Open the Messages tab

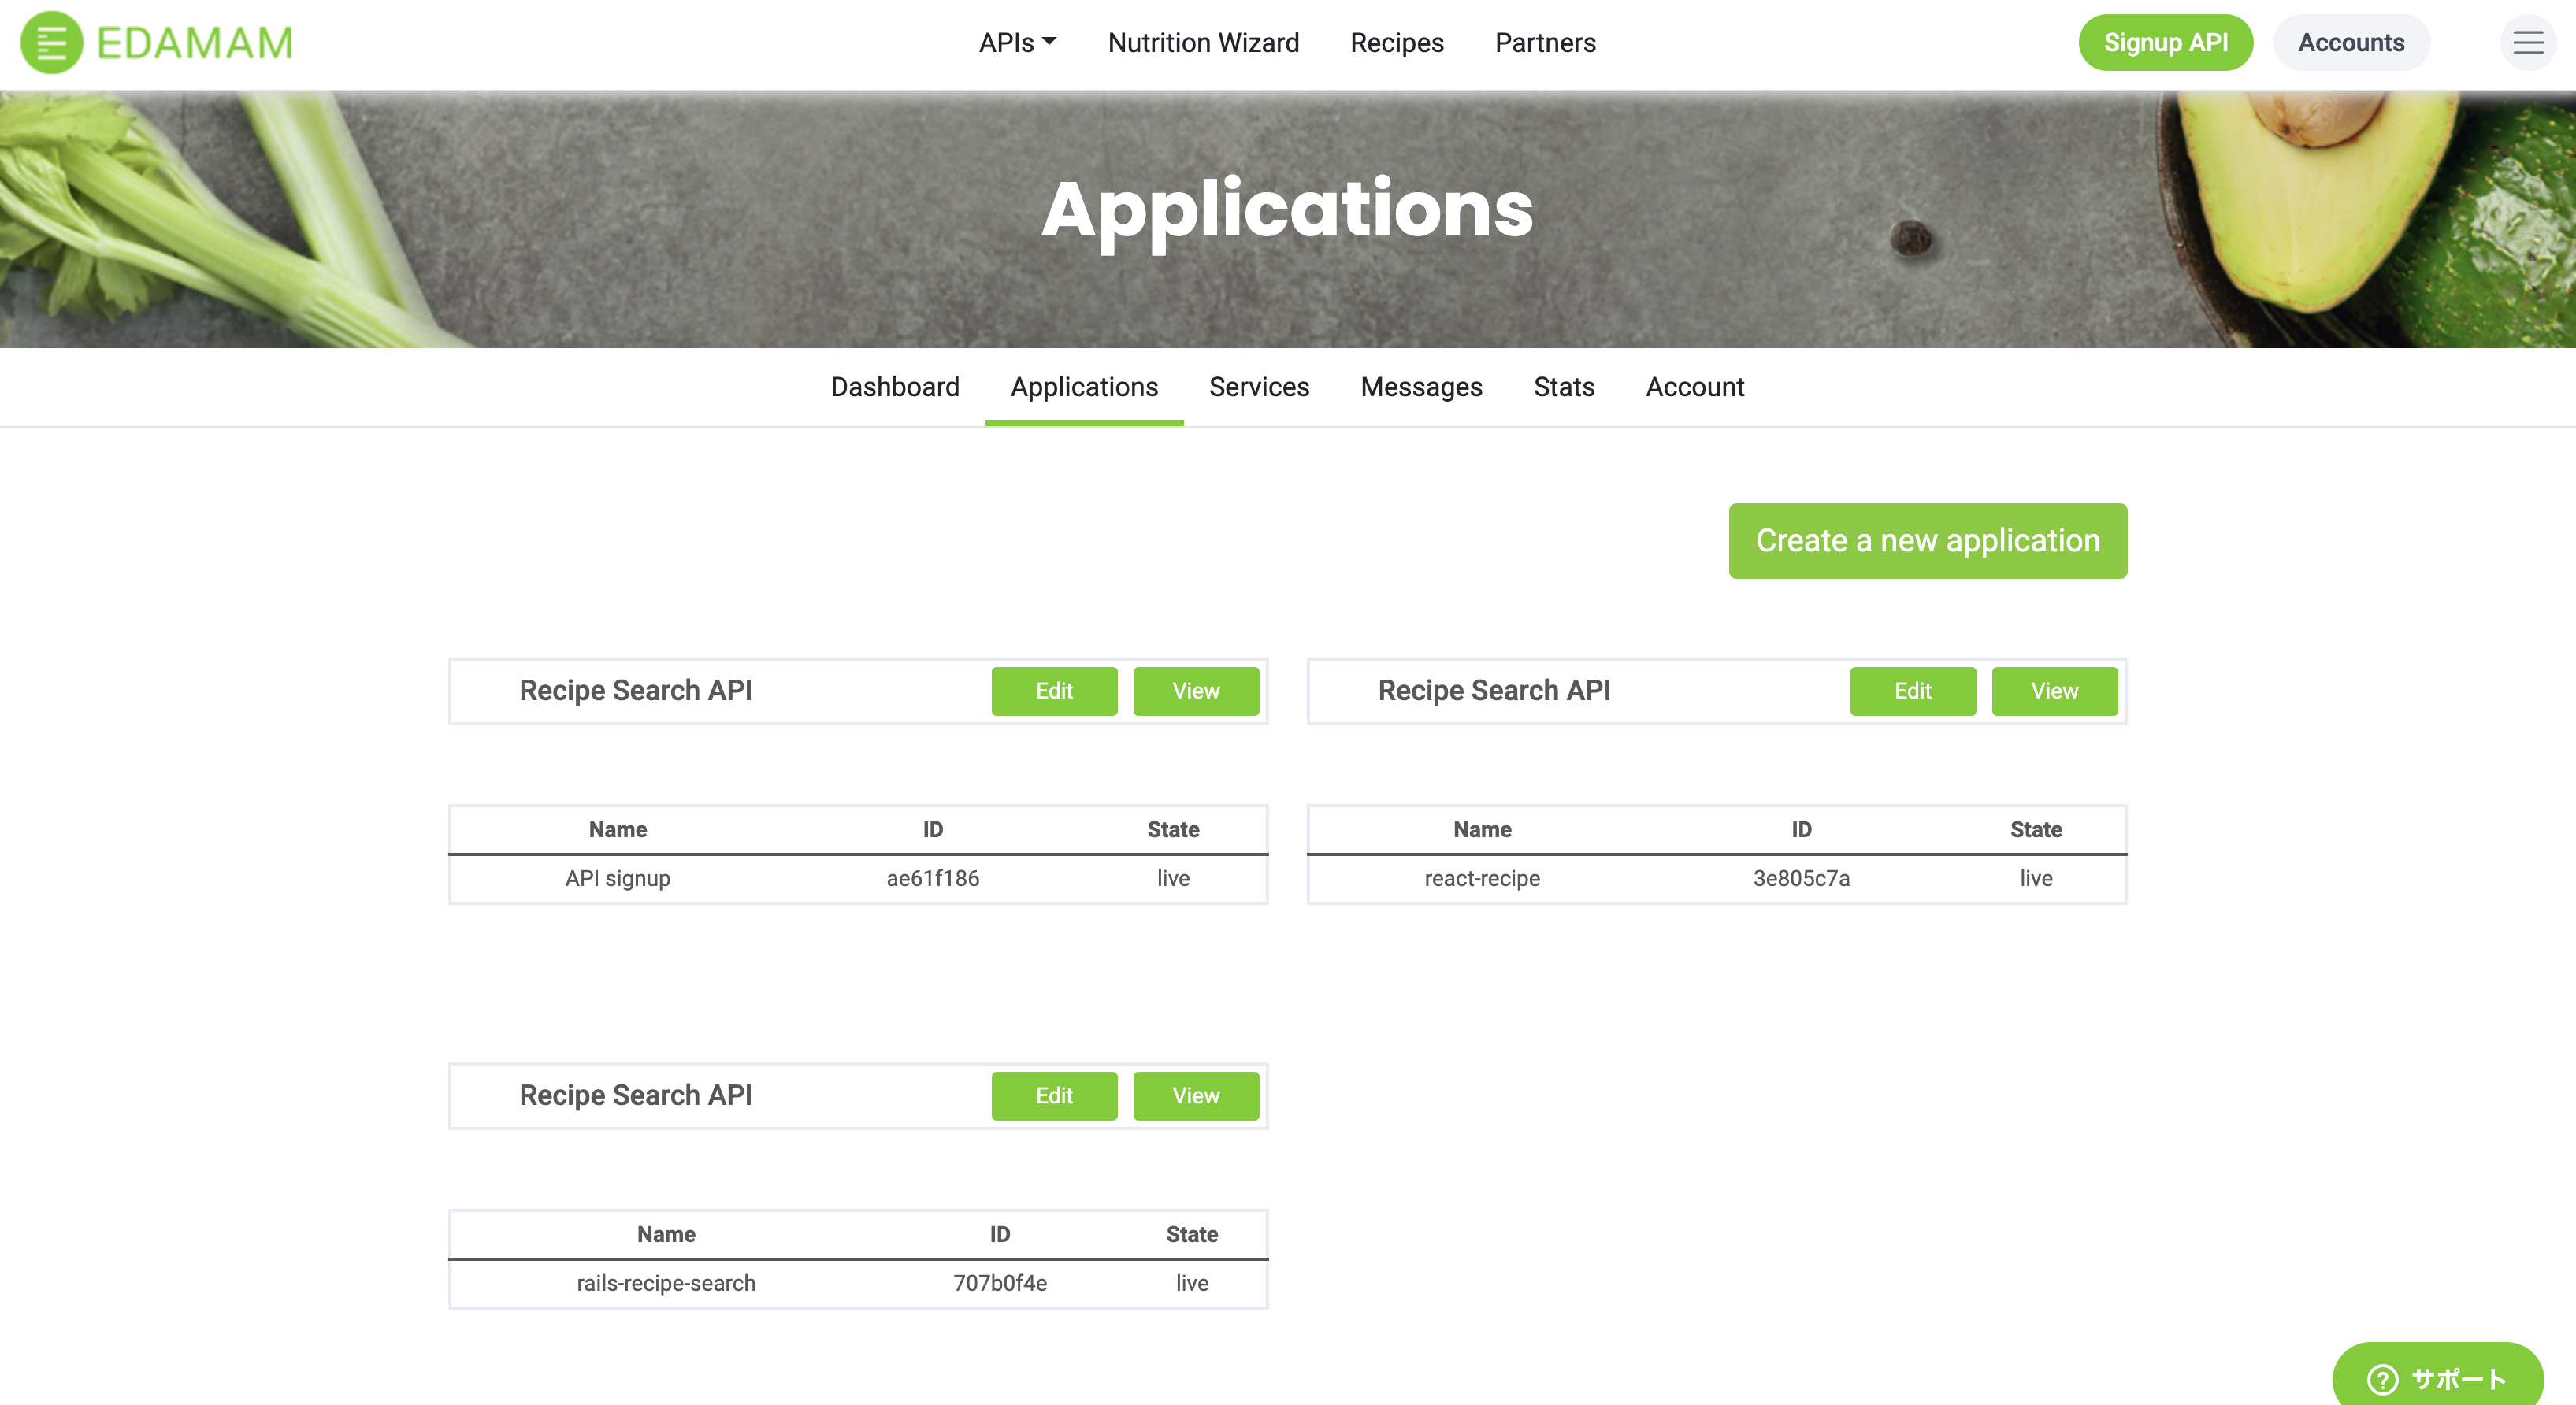tap(1420, 387)
